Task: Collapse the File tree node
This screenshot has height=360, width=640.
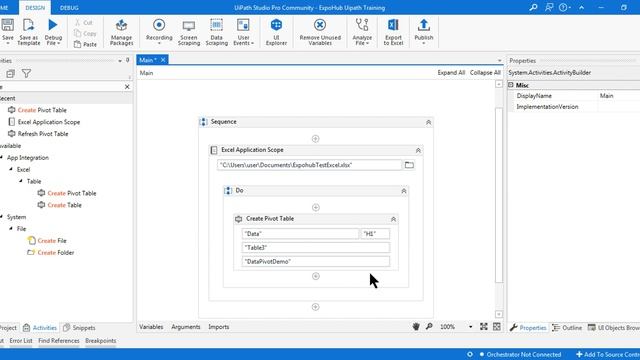Action: (x=11, y=229)
